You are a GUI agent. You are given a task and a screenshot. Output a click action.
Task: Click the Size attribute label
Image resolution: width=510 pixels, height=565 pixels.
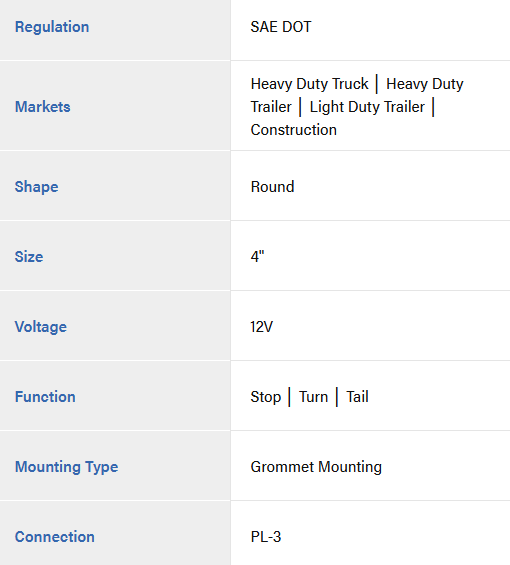tap(29, 257)
